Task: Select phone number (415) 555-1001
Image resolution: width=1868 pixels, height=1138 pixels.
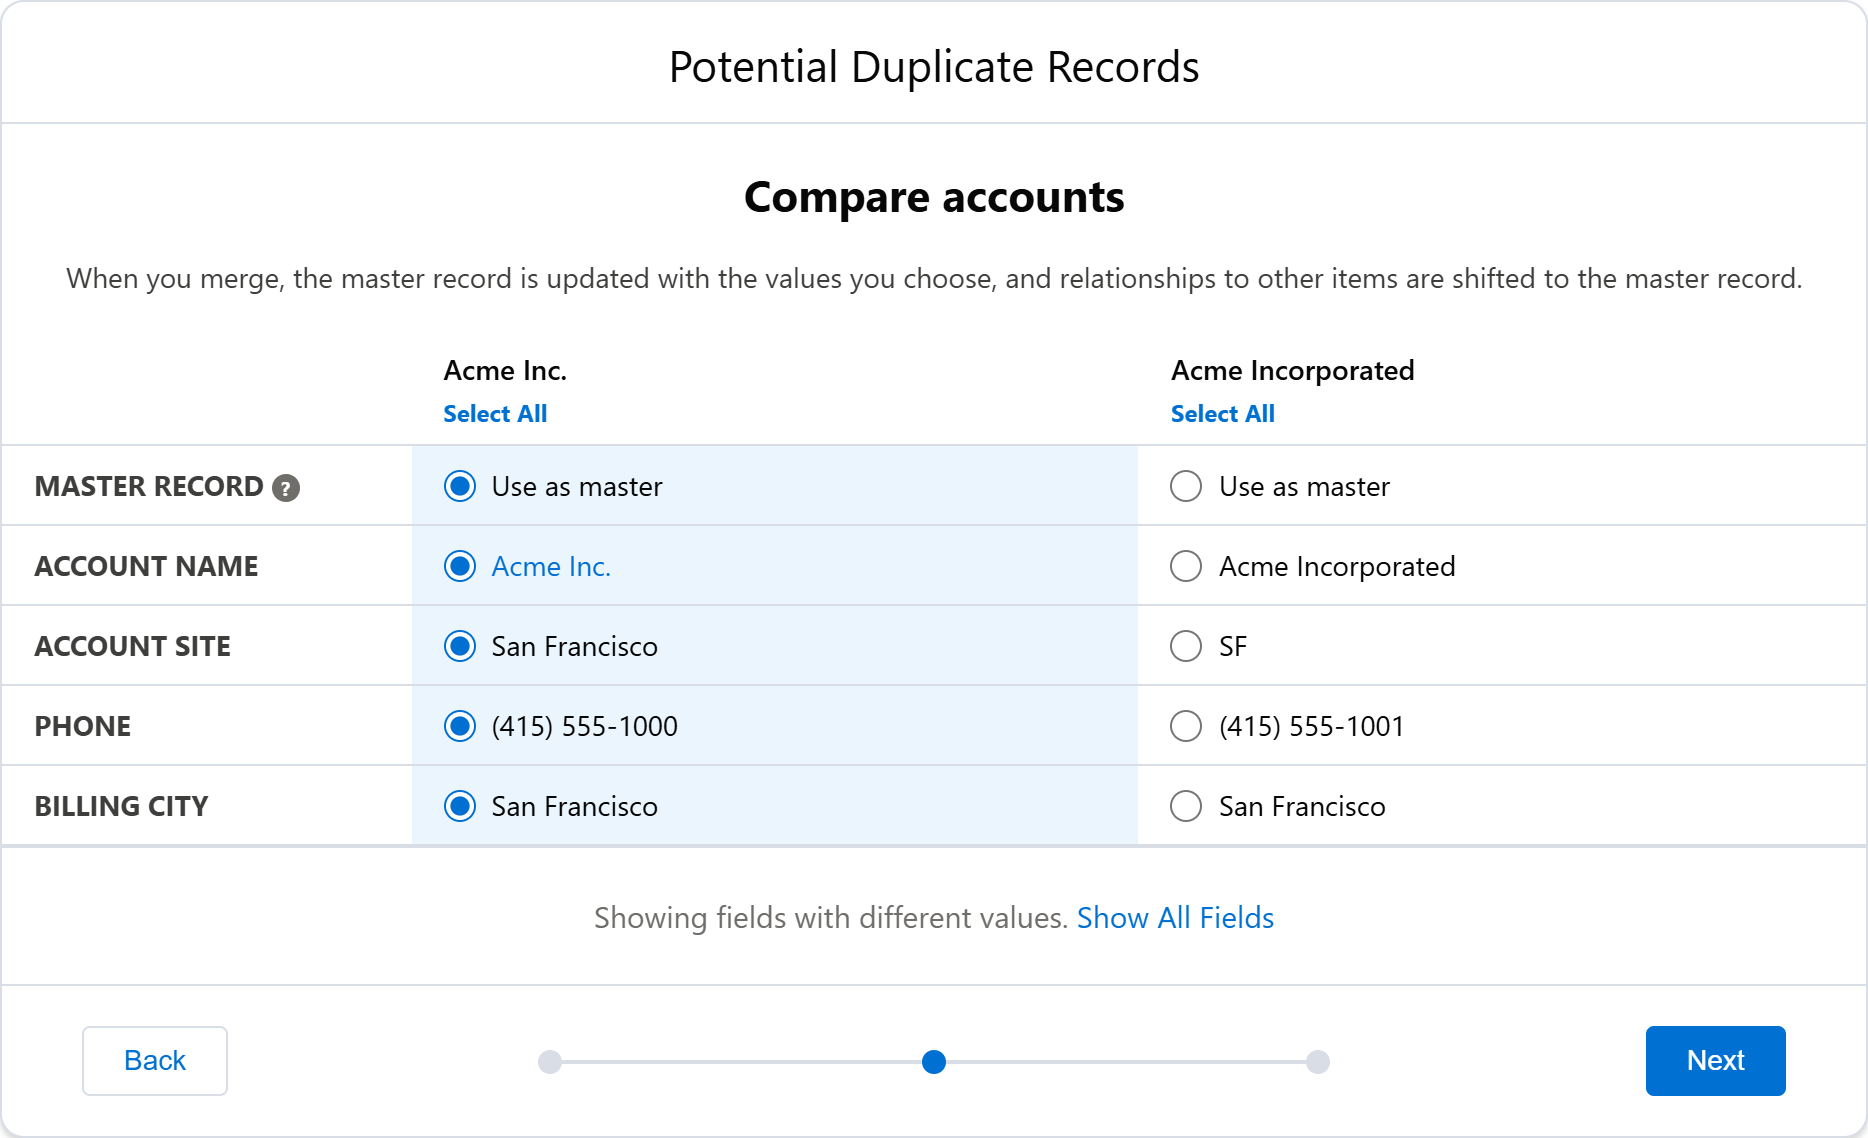Action: 1185,726
